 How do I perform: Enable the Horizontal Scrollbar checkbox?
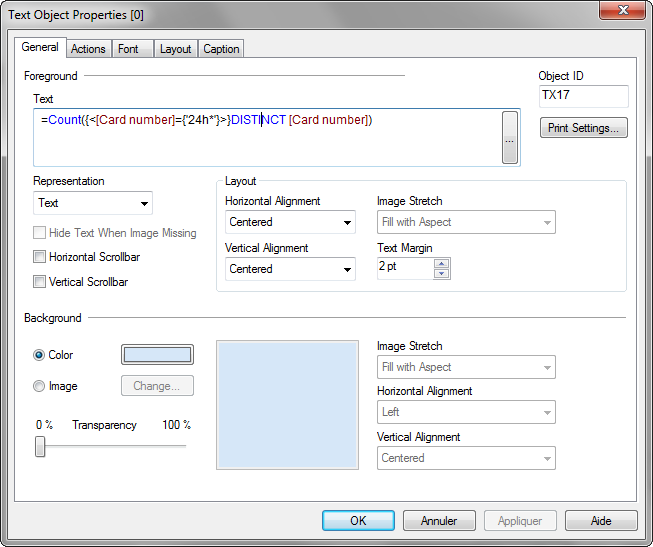coord(40,257)
